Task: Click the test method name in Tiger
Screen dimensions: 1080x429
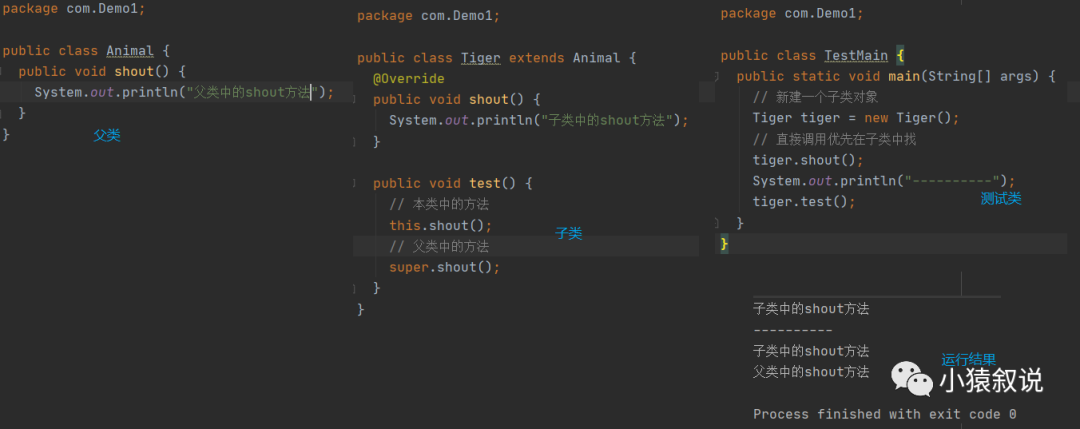Action: pos(484,183)
